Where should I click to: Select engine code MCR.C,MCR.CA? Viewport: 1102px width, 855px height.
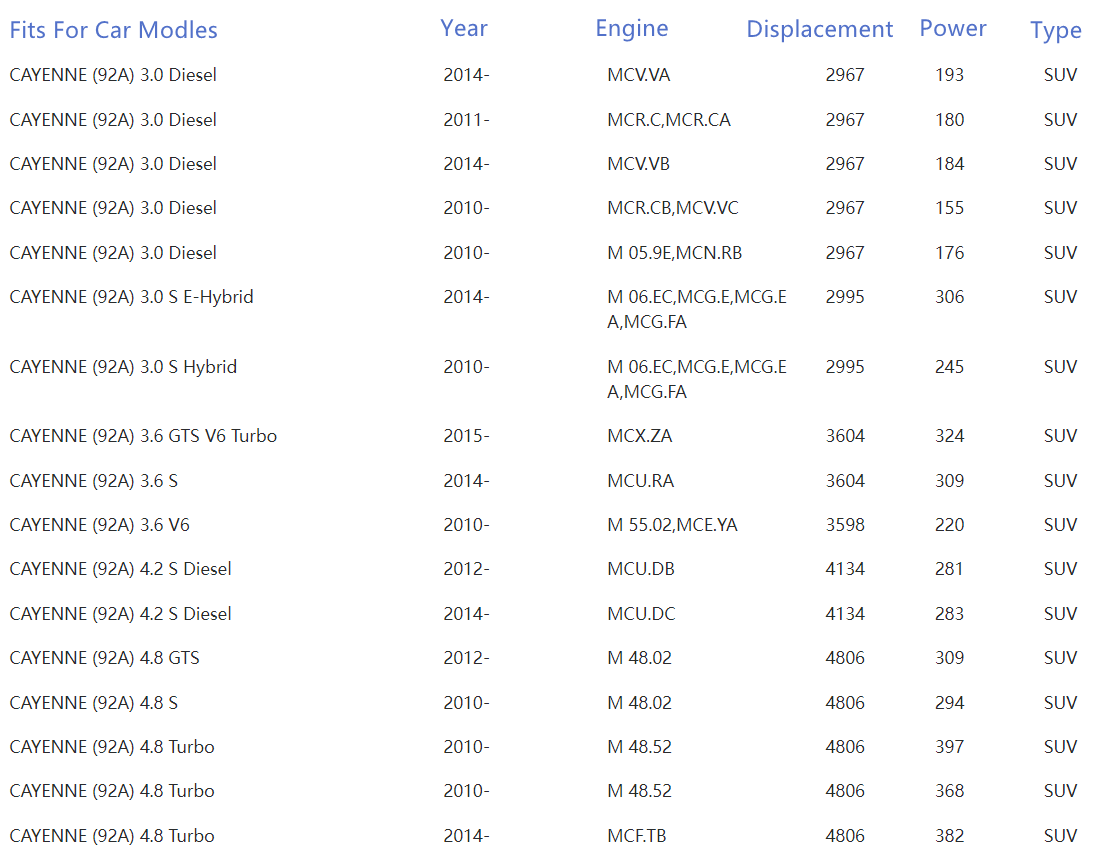click(668, 120)
